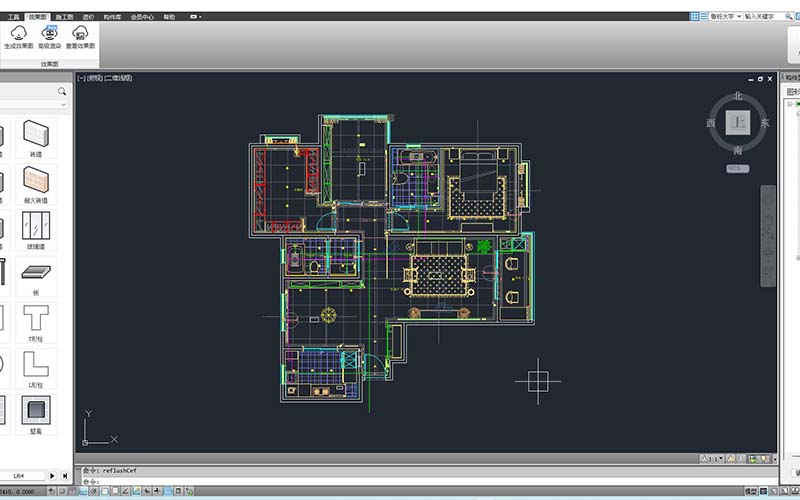The height and width of the screenshot is (500, 800).
Task: Click the MODEL space button
Action: coord(751,491)
